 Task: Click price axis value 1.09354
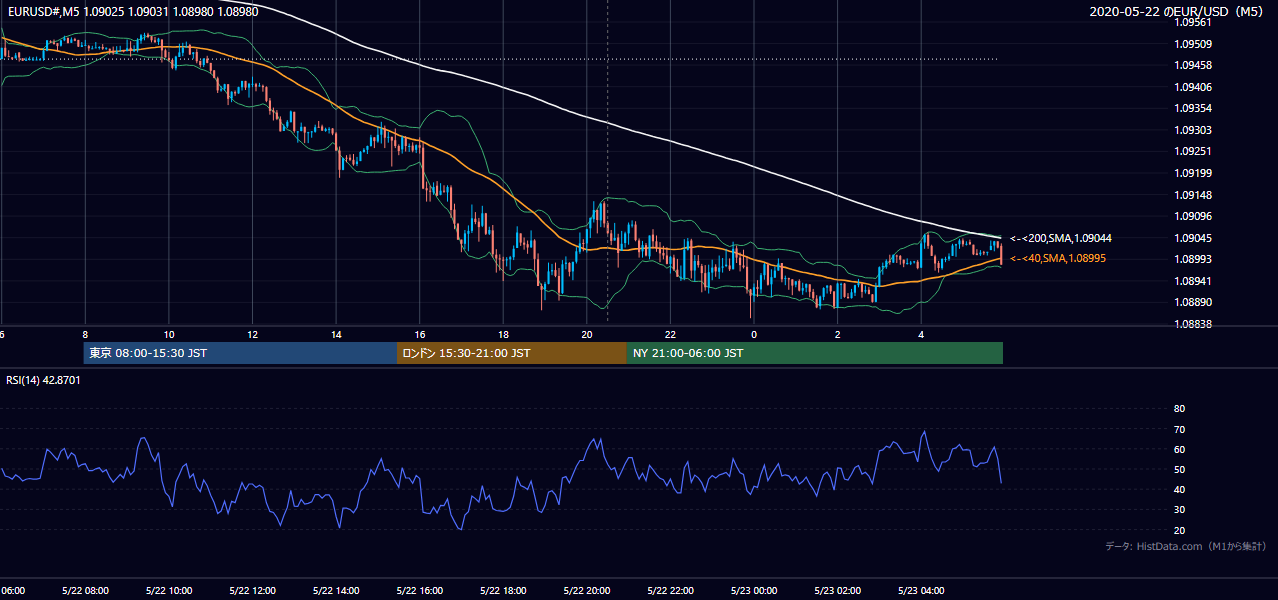click(1192, 108)
